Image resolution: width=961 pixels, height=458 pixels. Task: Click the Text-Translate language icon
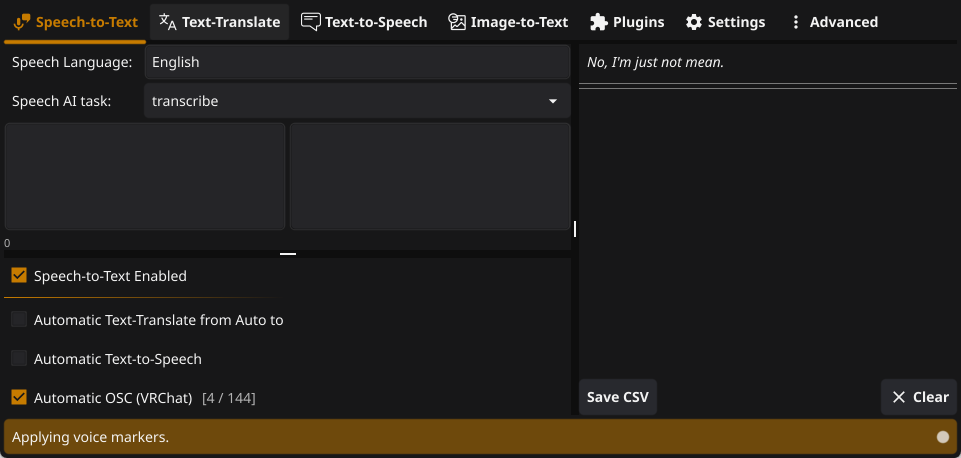(168, 22)
